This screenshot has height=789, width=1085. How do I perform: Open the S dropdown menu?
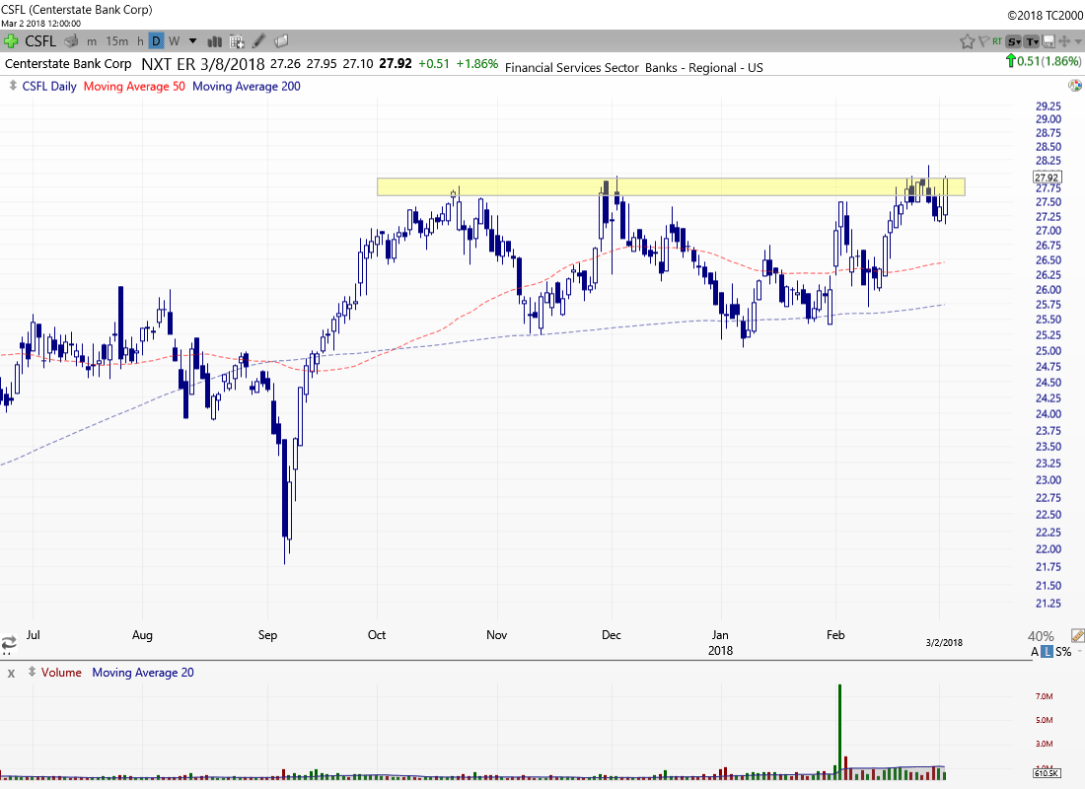[x=1014, y=41]
